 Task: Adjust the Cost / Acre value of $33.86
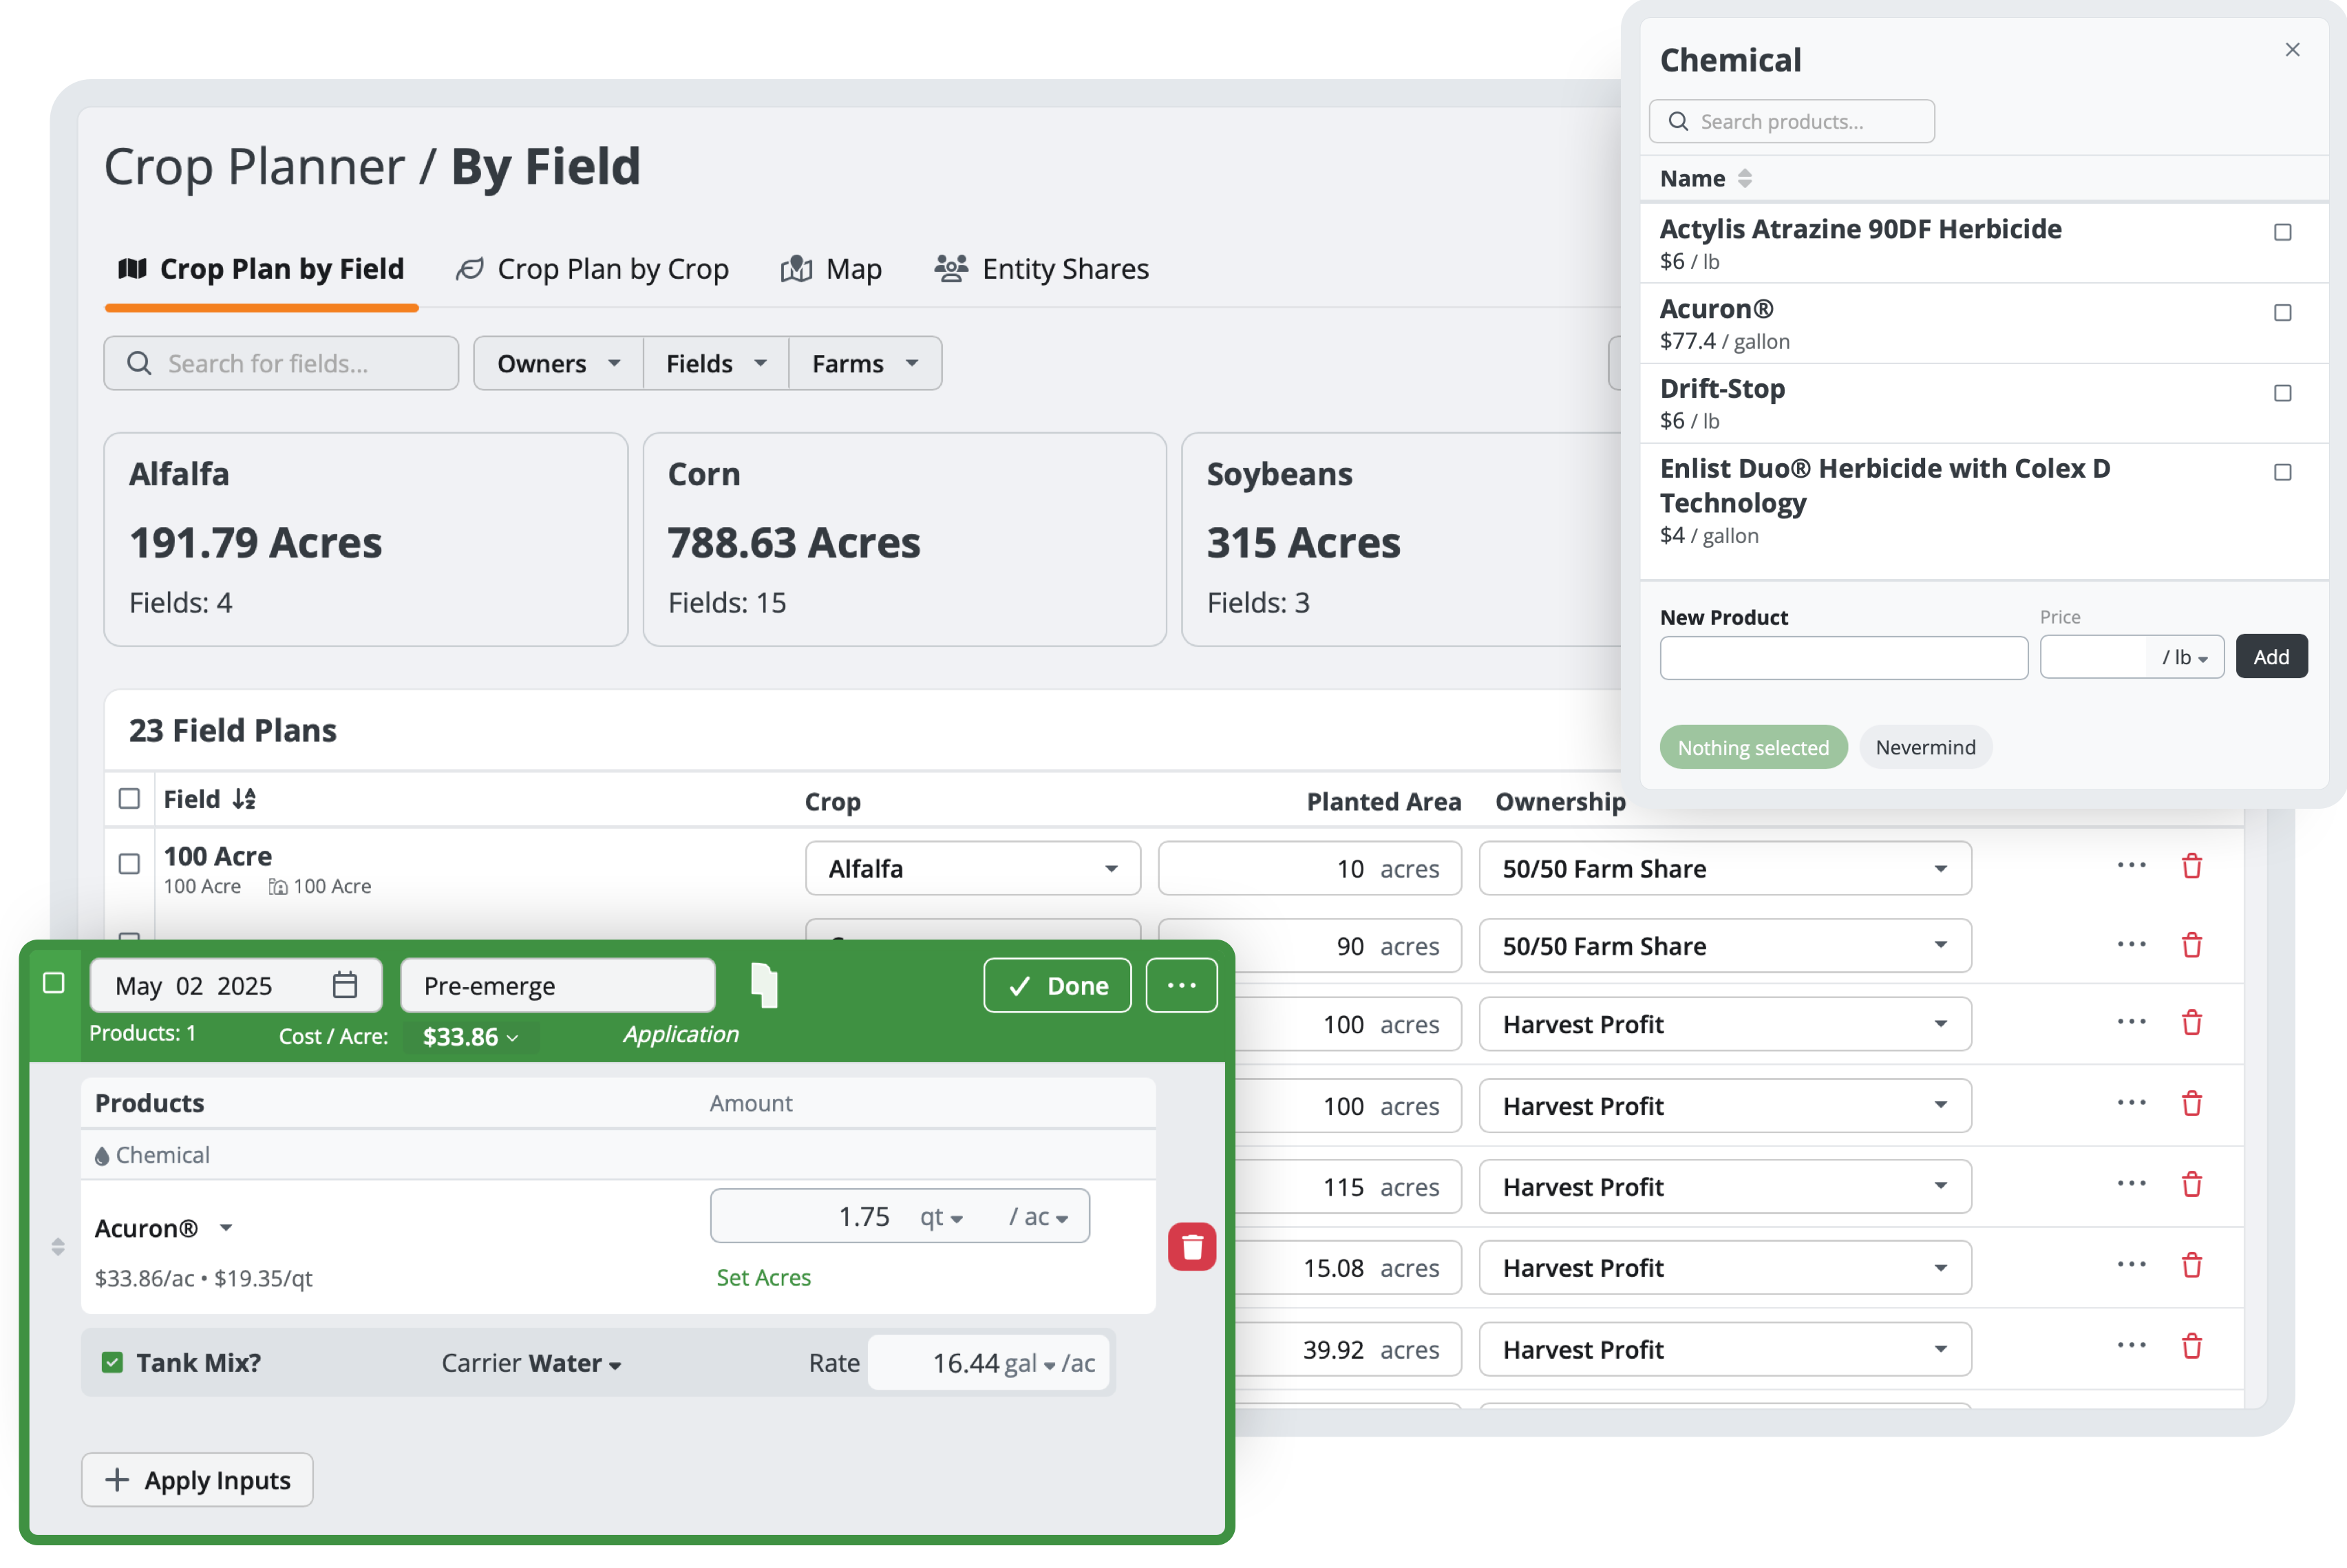[x=469, y=1036]
